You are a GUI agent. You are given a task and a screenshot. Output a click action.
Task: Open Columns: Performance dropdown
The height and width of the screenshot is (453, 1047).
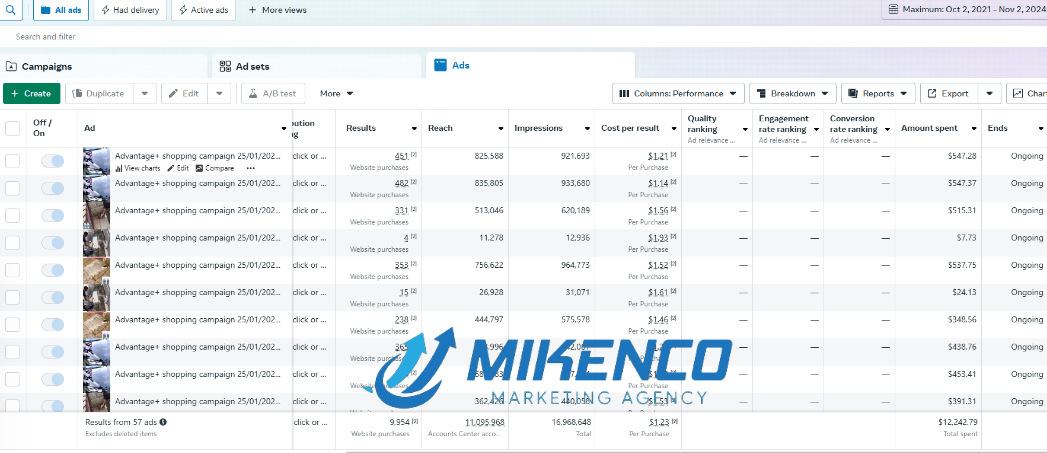(678, 94)
